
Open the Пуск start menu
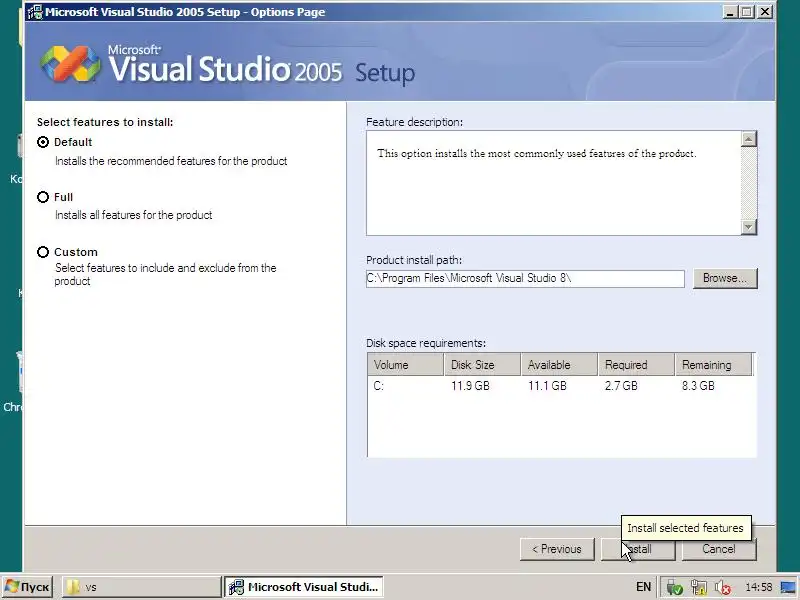27,587
